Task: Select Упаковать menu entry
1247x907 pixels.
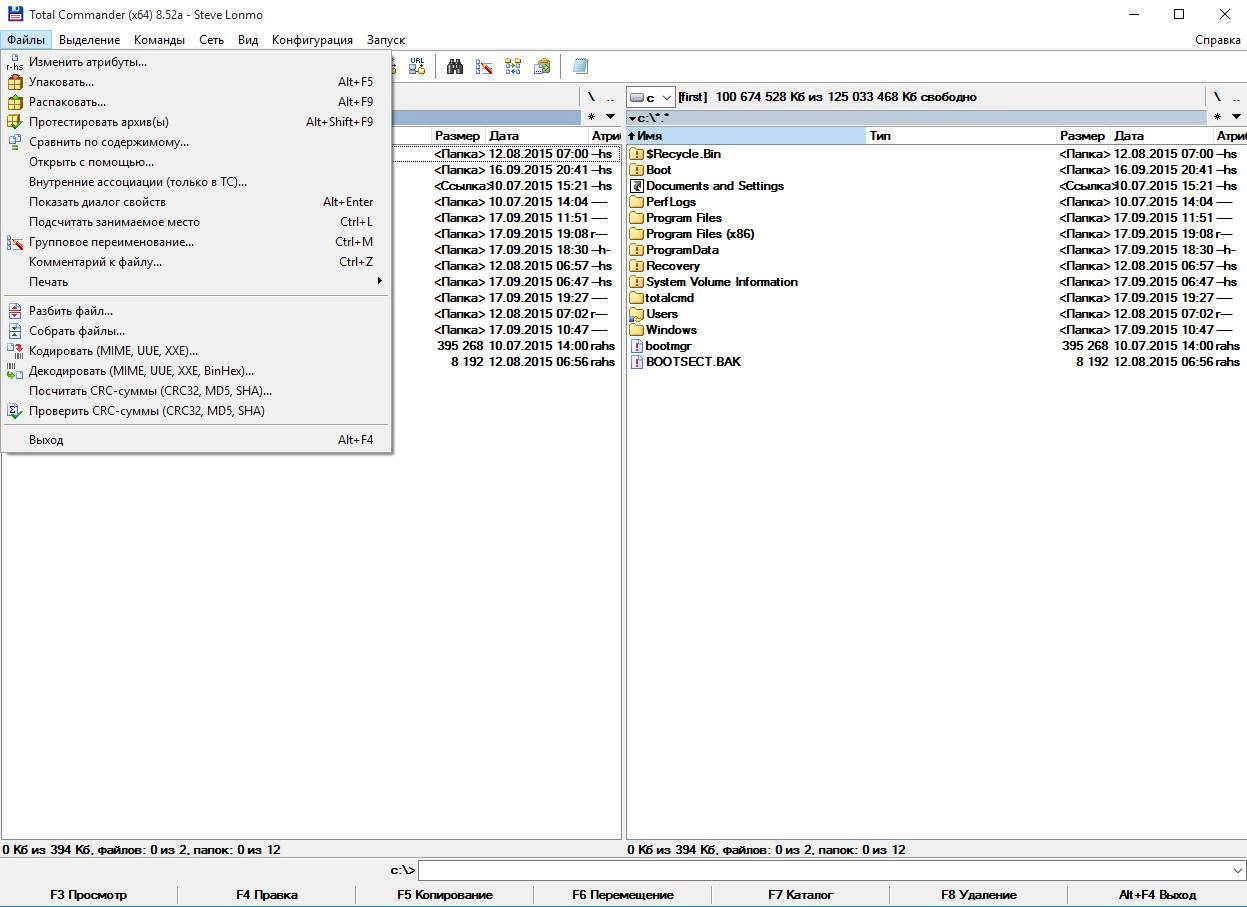Action: tap(196, 82)
